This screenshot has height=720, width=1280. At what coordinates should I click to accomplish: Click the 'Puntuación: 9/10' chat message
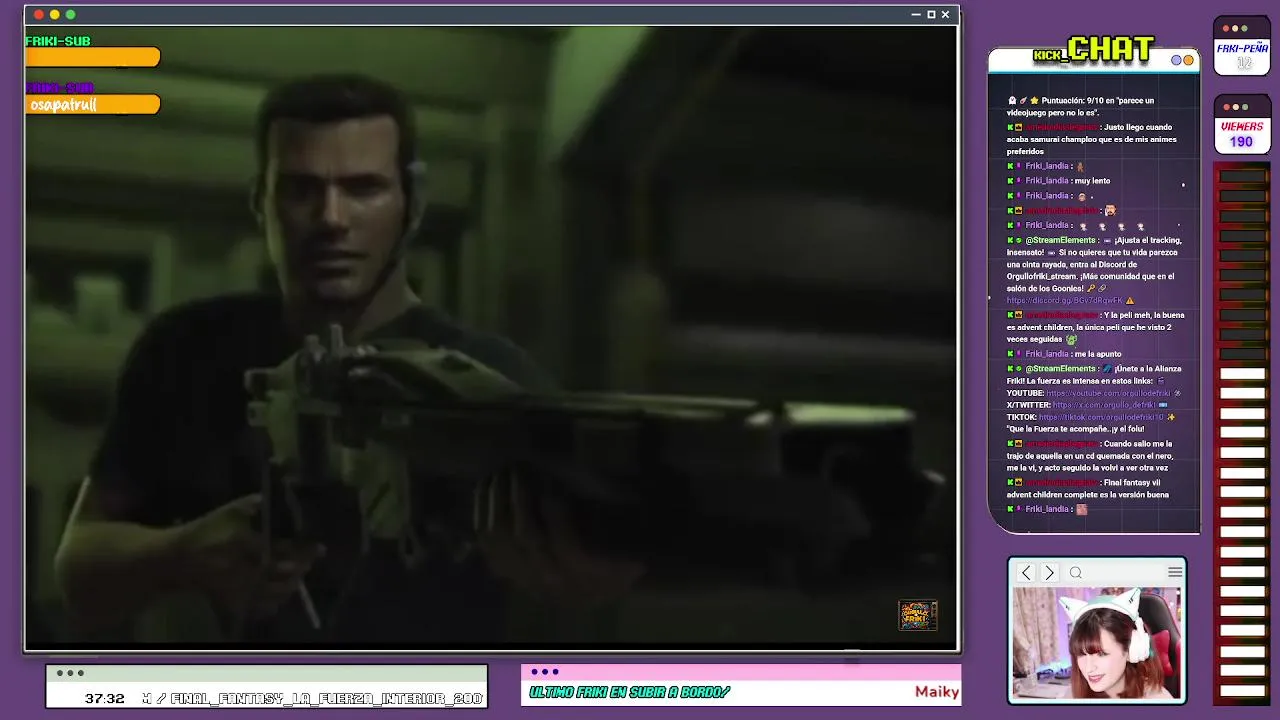coord(1080,106)
